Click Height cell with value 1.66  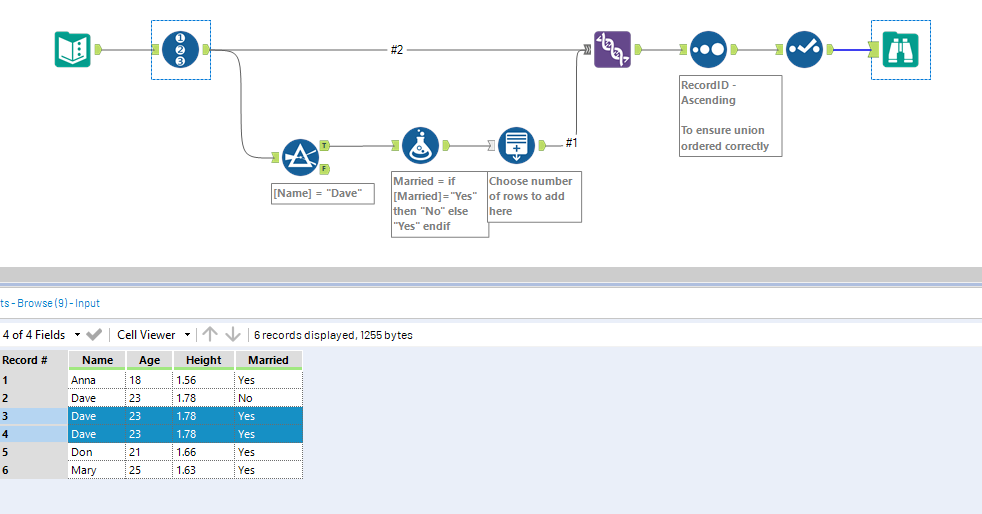204,452
